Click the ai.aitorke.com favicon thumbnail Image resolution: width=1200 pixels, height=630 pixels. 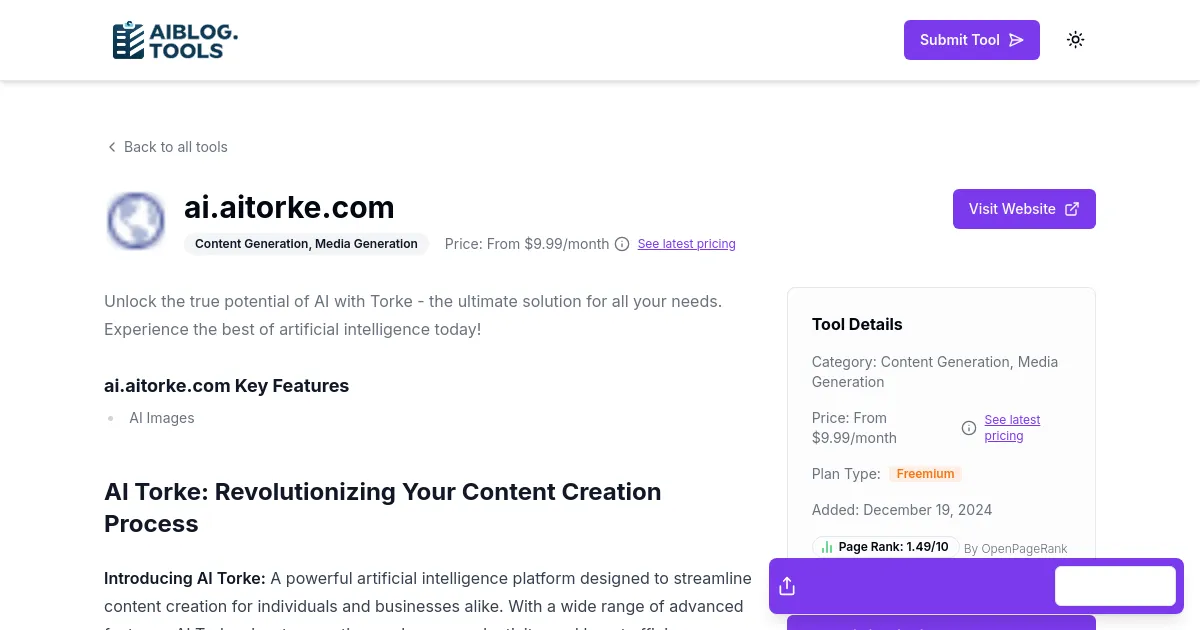135,220
